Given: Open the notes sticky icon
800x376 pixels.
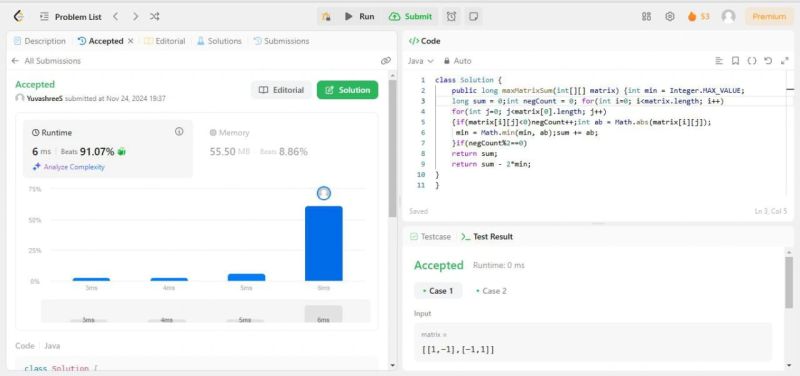Looking at the screenshot, I should pyautogui.click(x=473, y=16).
